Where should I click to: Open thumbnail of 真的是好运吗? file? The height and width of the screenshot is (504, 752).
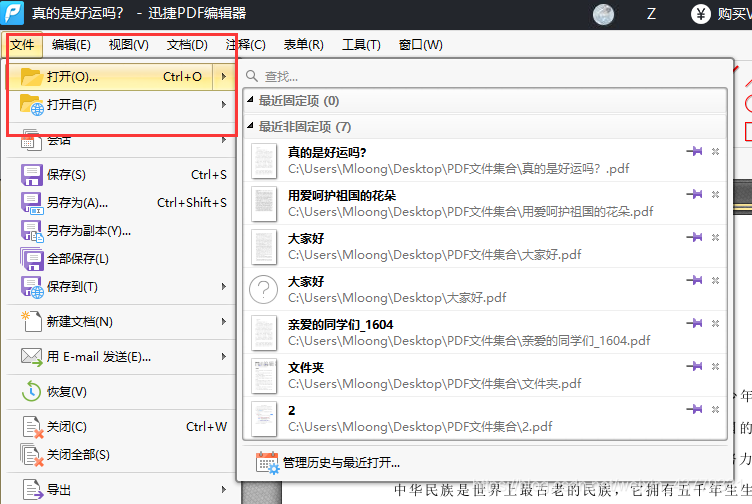tap(264, 161)
